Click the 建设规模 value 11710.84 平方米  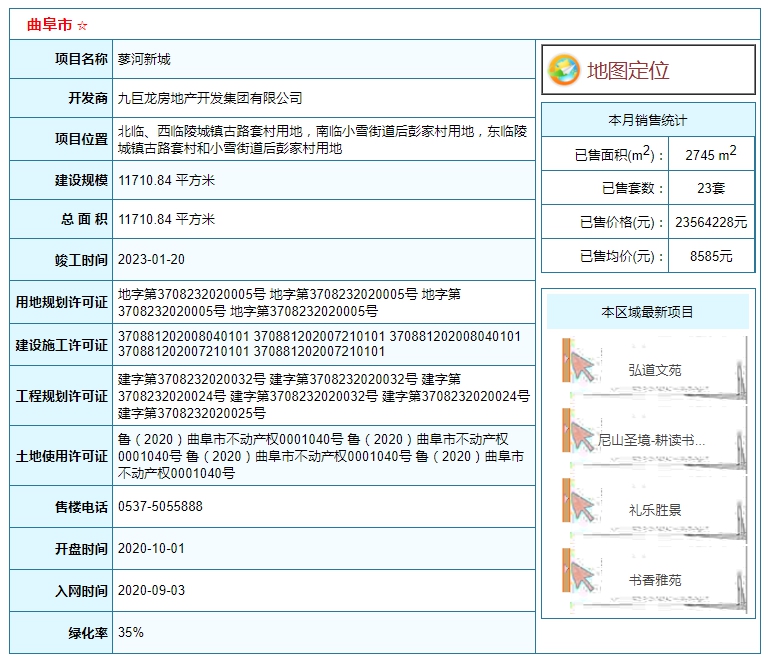point(166,180)
